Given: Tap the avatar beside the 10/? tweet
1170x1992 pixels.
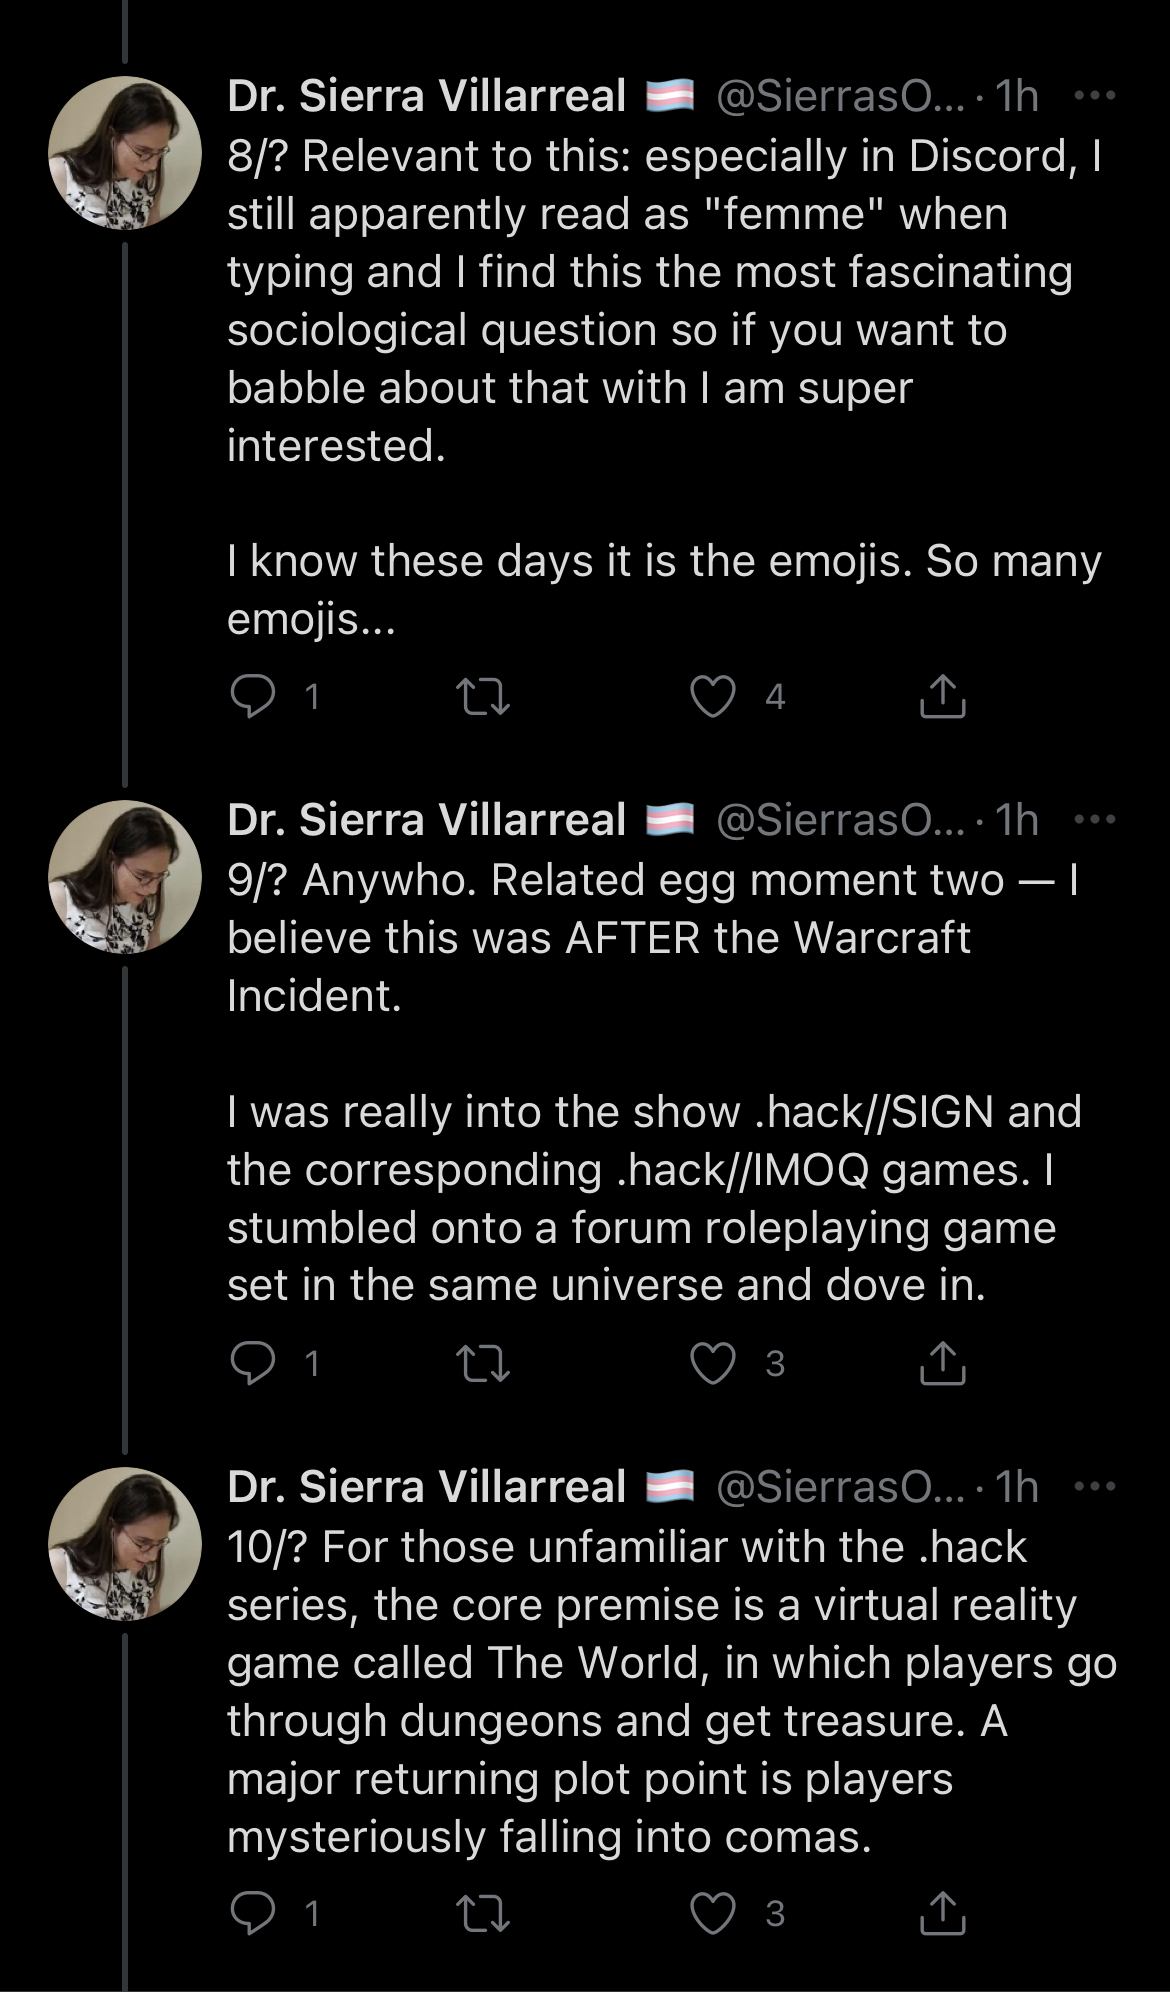Looking at the screenshot, I should click(x=125, y=1543).
